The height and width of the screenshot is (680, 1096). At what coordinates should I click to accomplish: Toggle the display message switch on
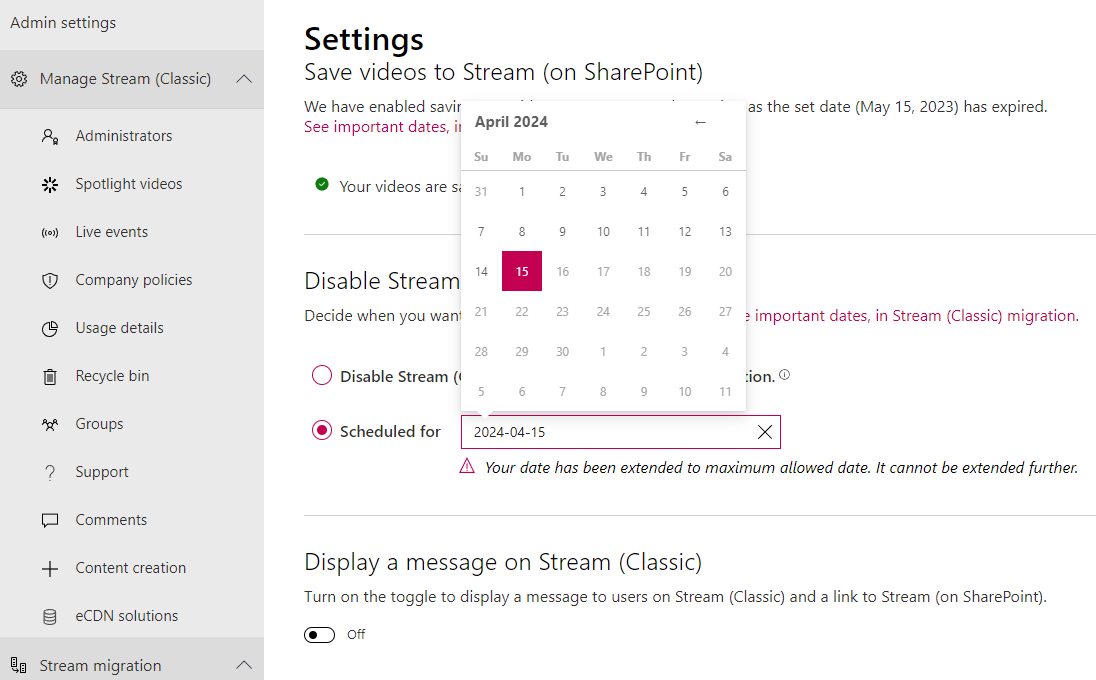(320, 635)
